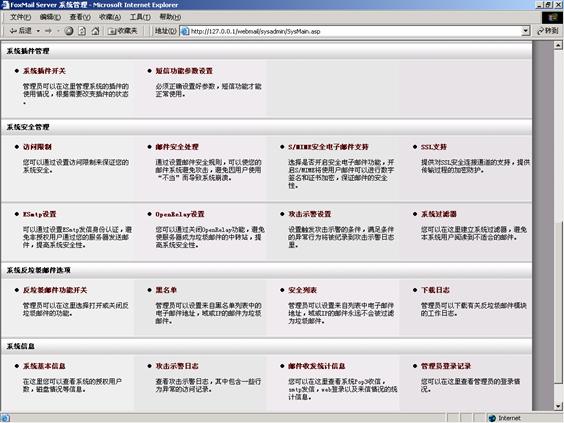
Task: Open the 系统过滤器 link
Action: click(x=439, y=214)
